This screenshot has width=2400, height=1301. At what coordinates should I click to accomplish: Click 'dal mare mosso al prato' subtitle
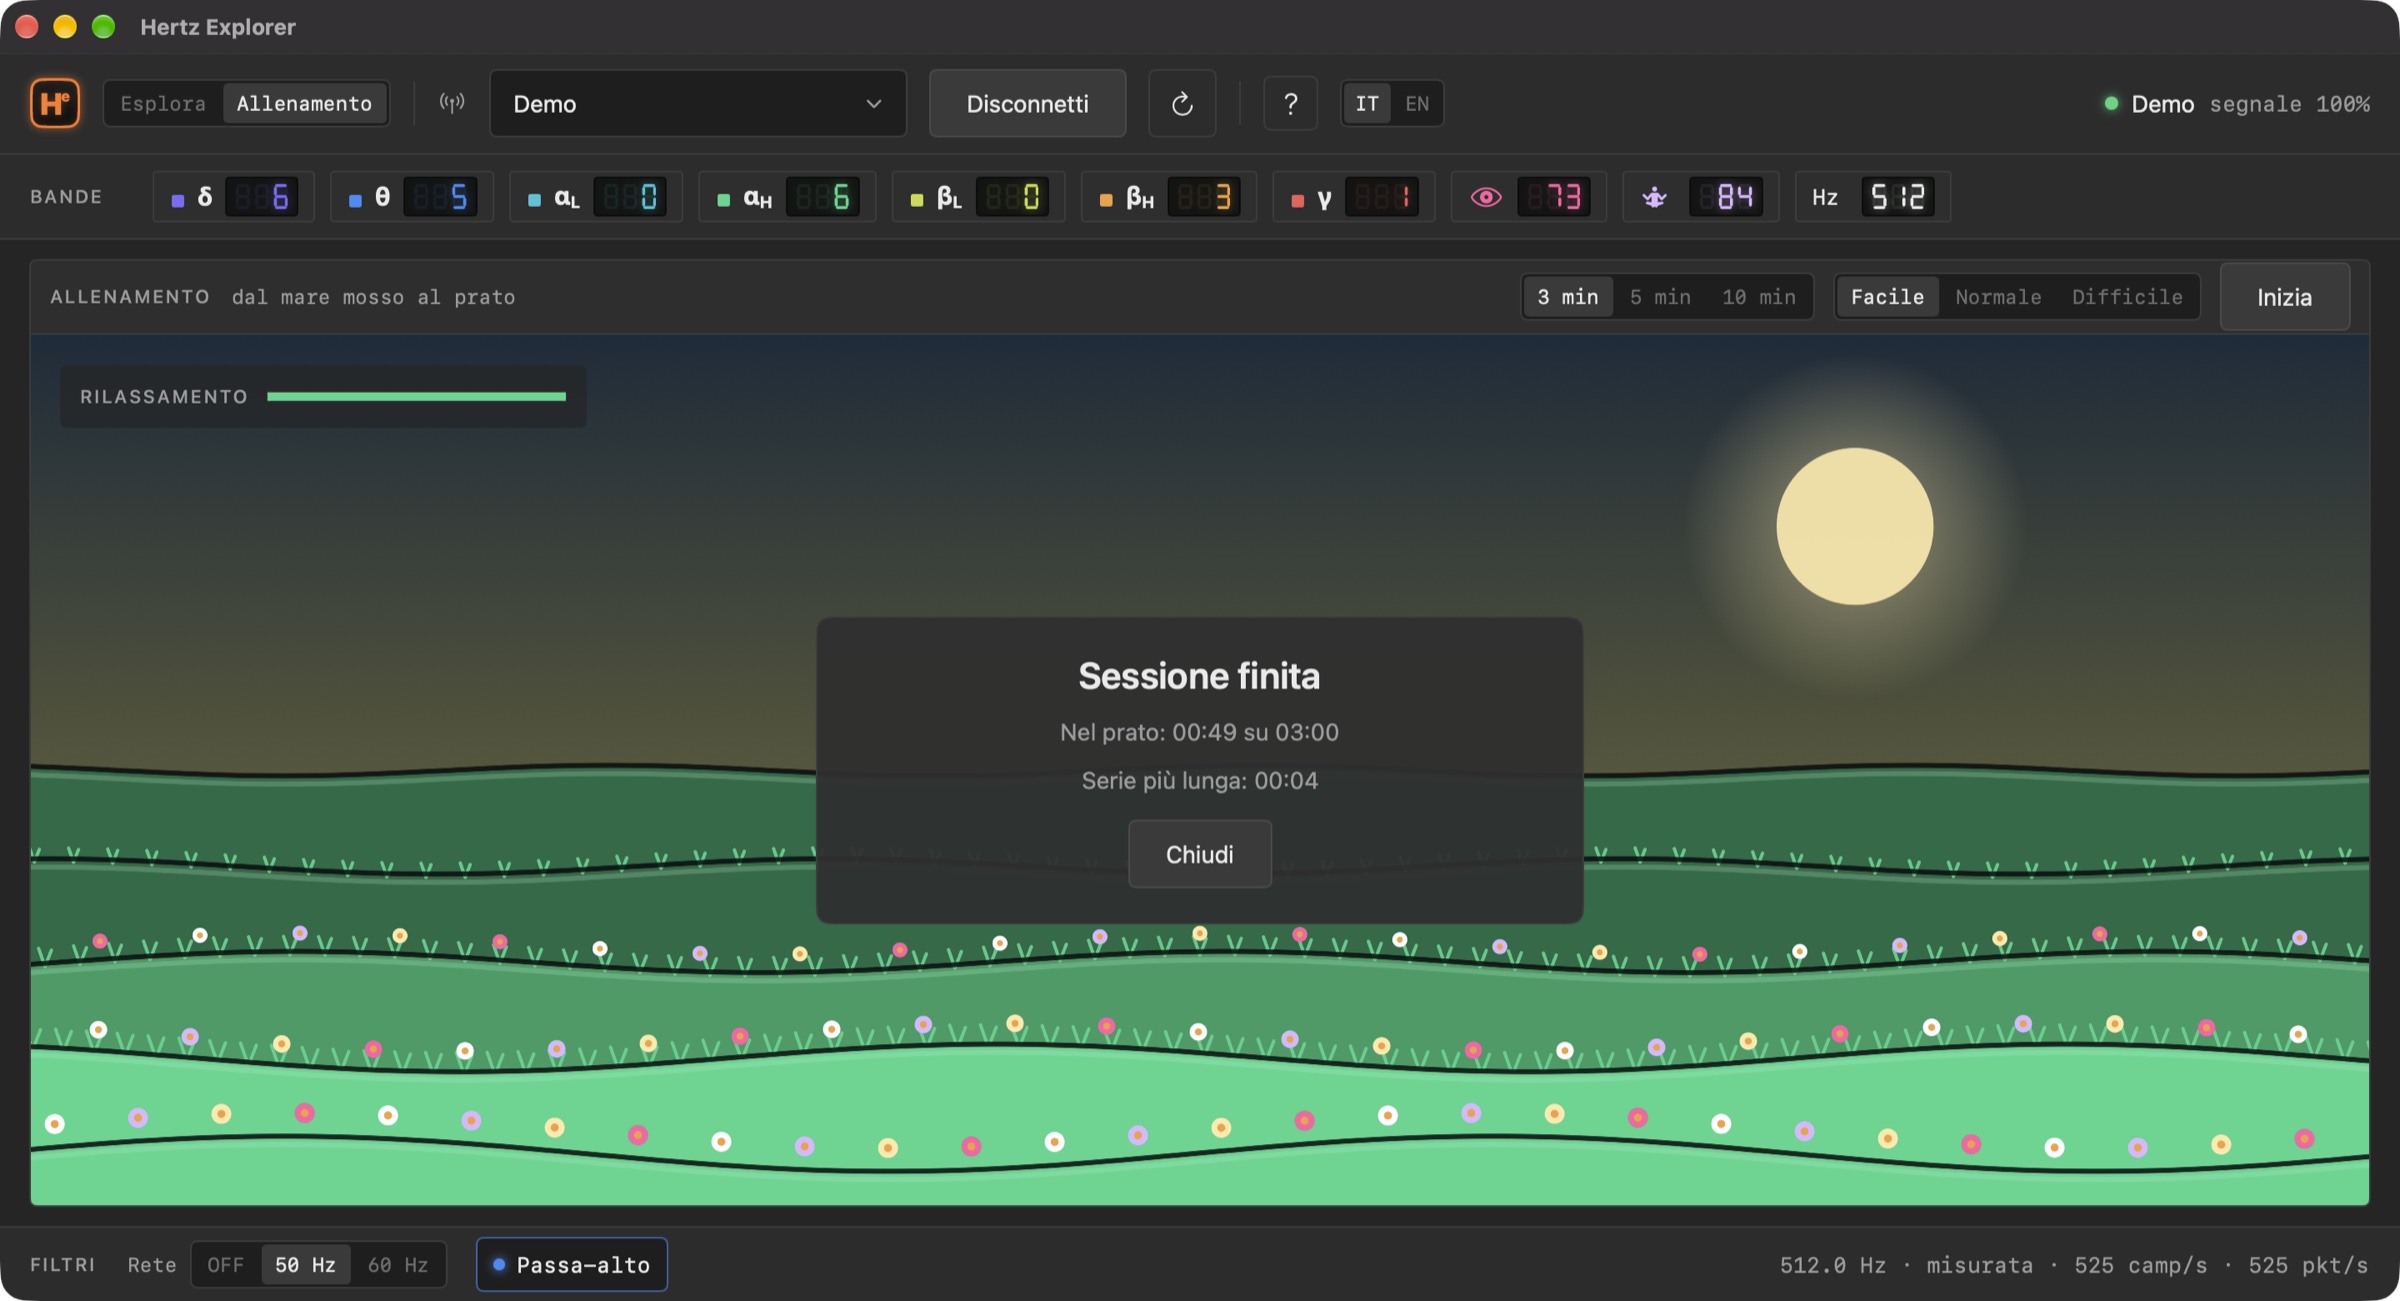[373, 297]
